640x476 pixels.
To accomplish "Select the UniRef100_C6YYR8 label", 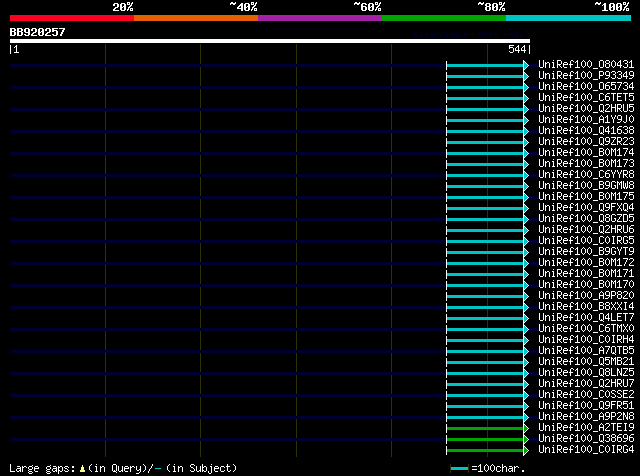I will pyautogui.click(x=586, y=175).
